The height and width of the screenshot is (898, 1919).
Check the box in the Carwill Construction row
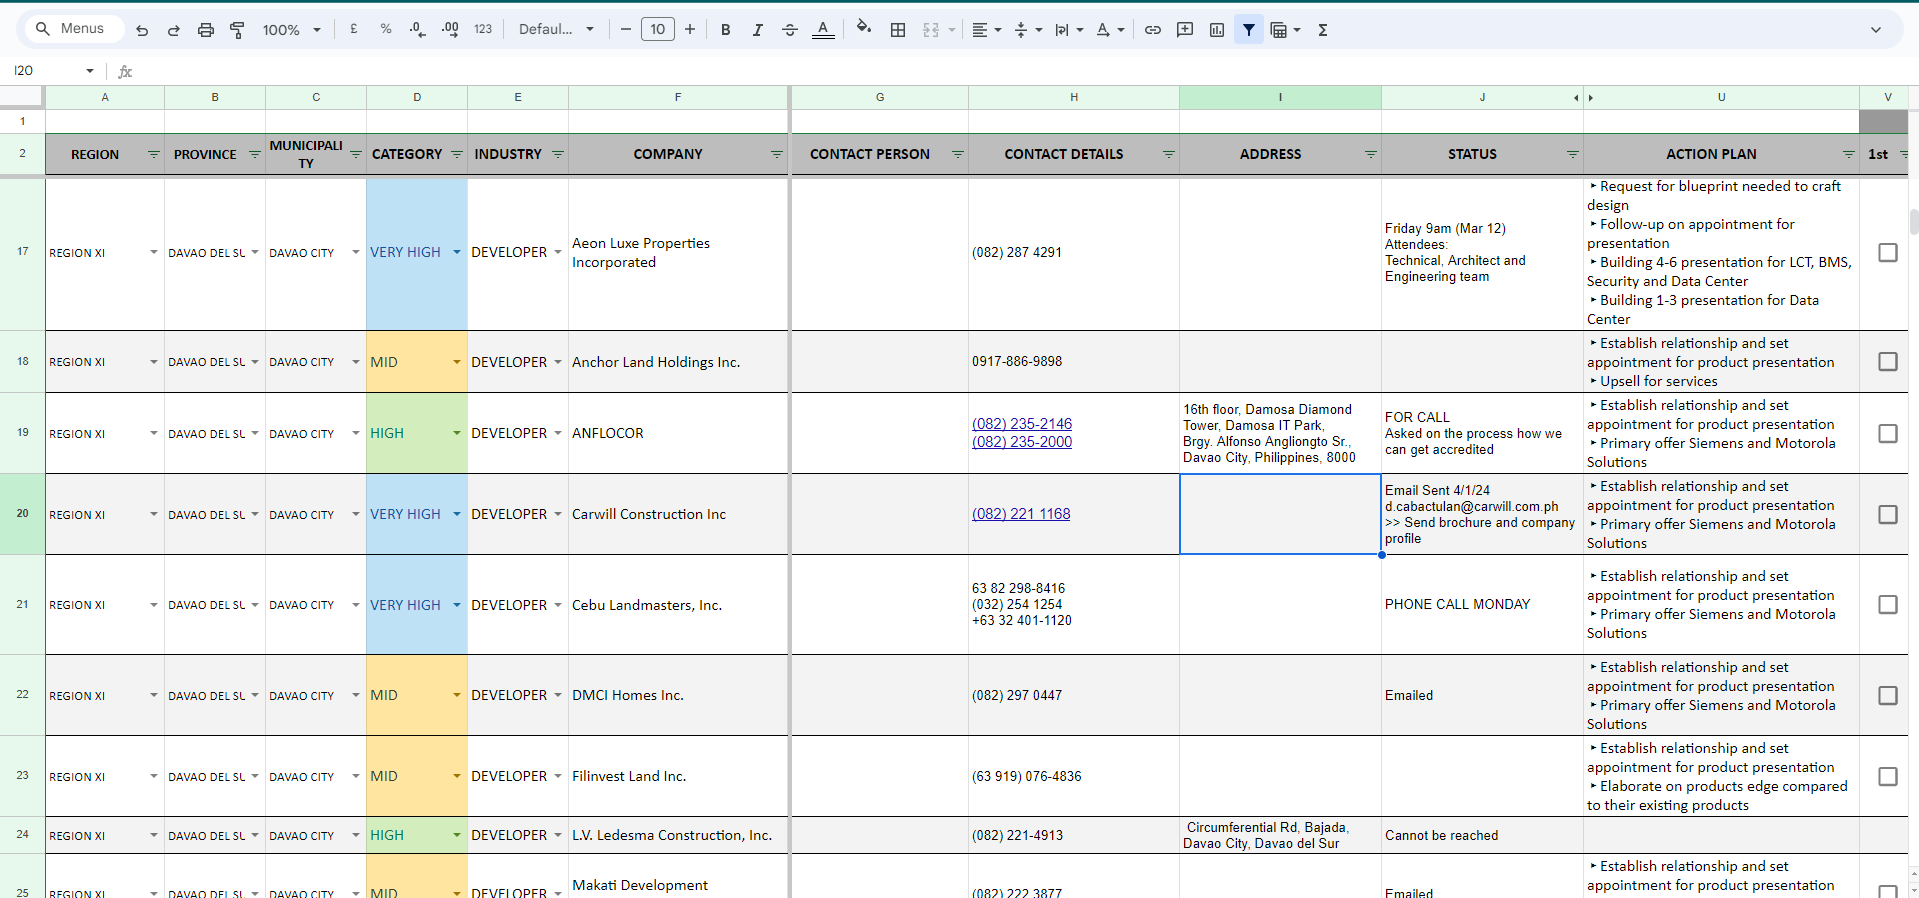pos(1887,514)
